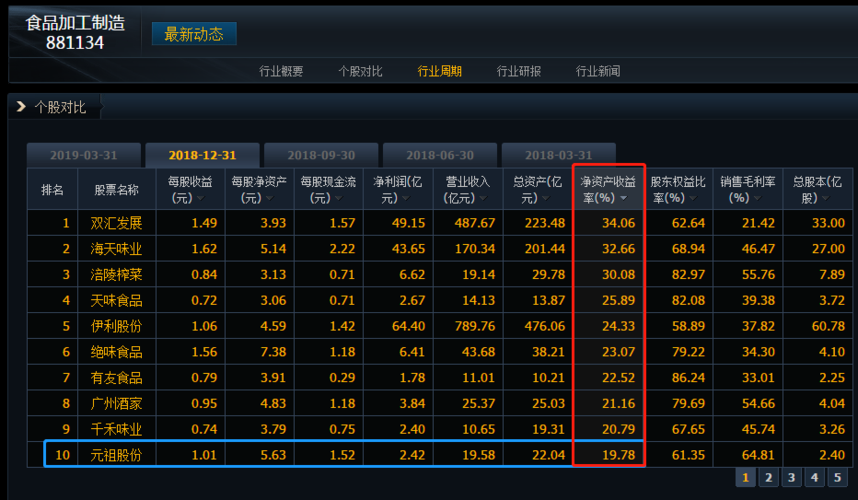Select the 2018-12-31 date tab
The height and width of the screenshot is (500, 858).
click(x=202, y=155)
